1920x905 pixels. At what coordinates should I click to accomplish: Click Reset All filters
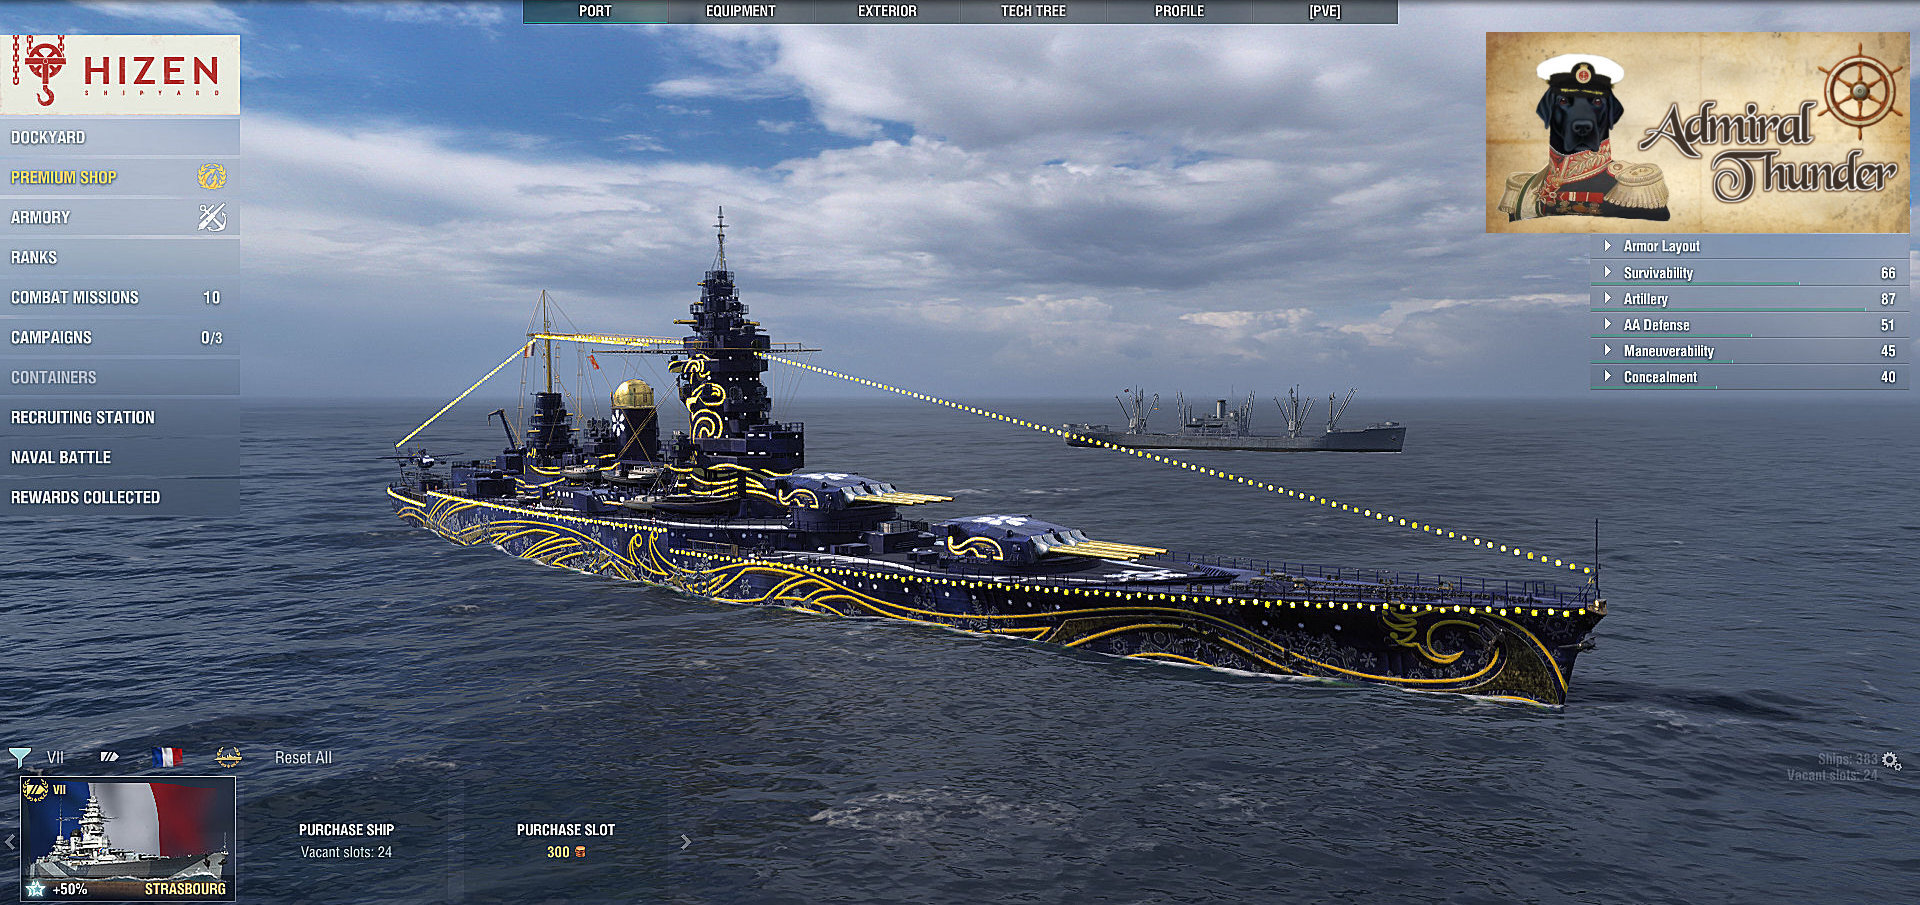303,758
